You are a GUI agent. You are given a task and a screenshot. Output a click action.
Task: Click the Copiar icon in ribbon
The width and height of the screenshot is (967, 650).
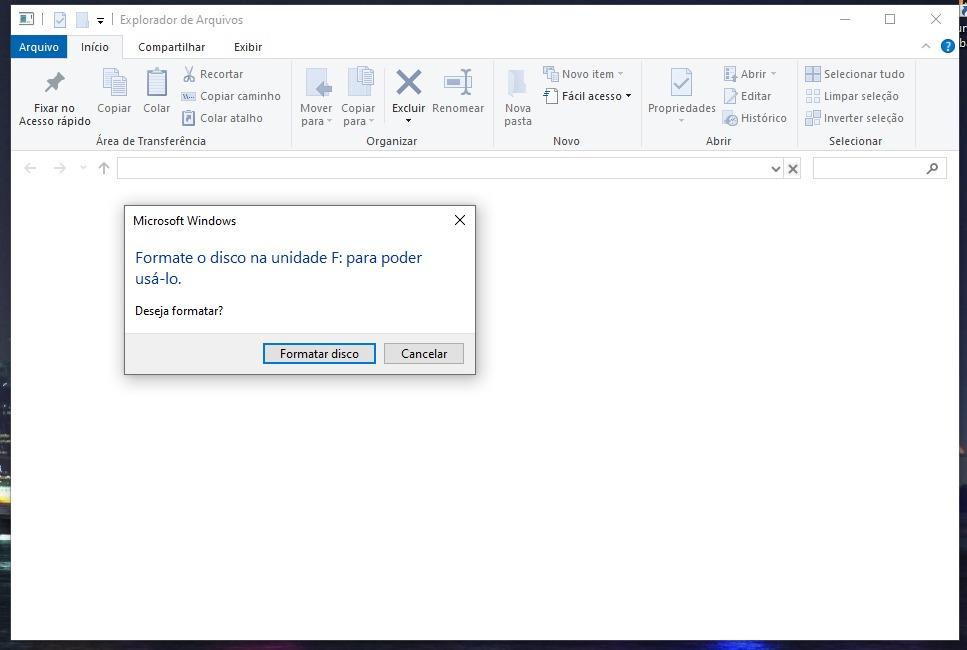(x=114, y=83)
